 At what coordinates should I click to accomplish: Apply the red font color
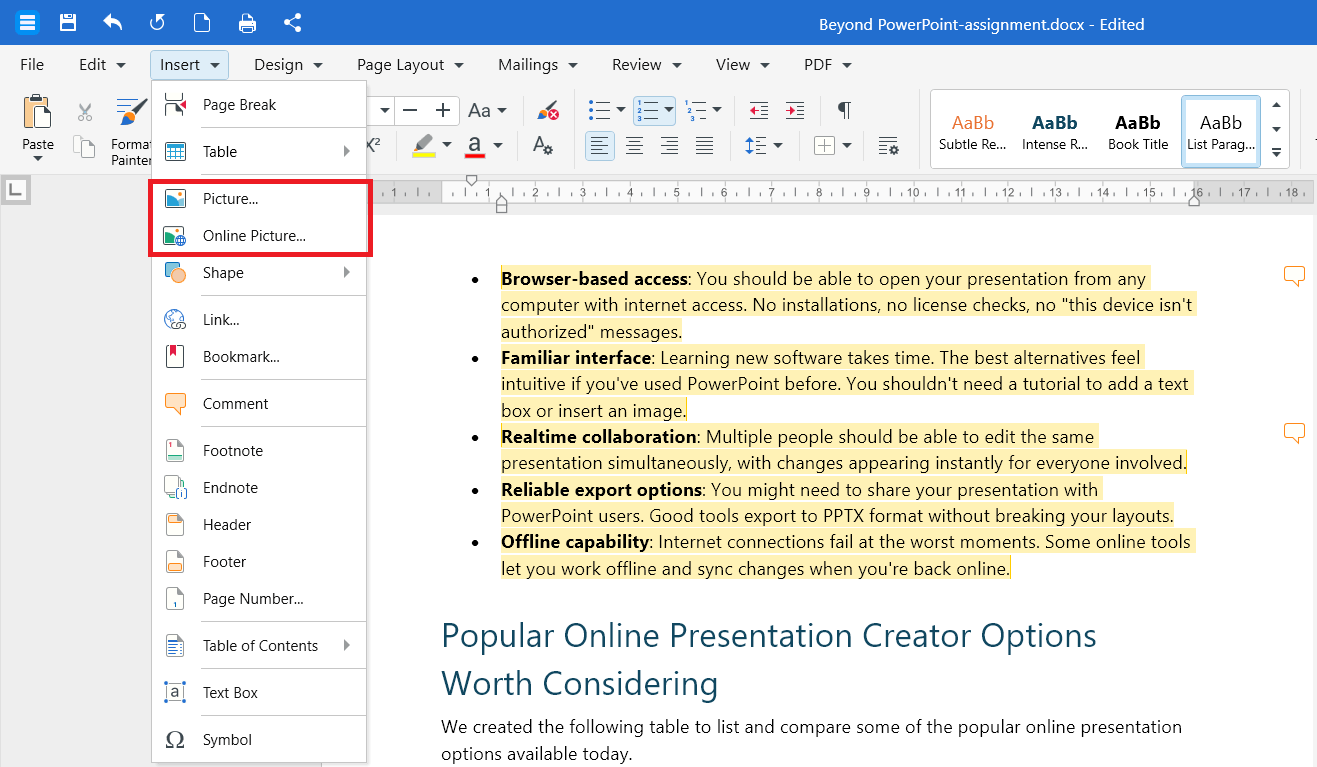pyautogui.click(x=476, y=146)
